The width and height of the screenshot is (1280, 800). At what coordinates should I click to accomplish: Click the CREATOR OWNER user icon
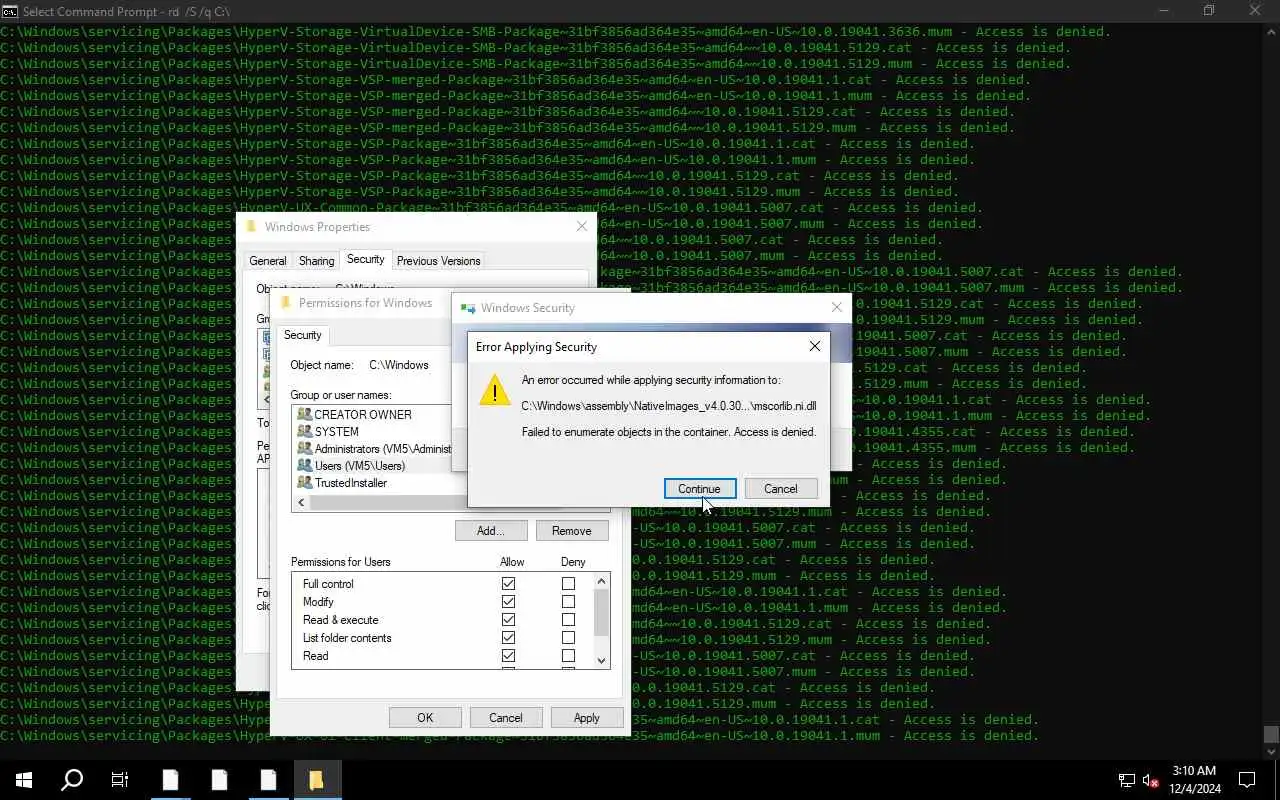coord(305,415)
